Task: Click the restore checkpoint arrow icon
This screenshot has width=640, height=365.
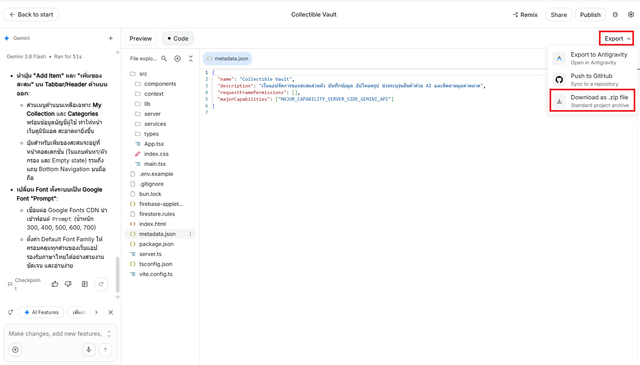Action: (x=101, y=284)
